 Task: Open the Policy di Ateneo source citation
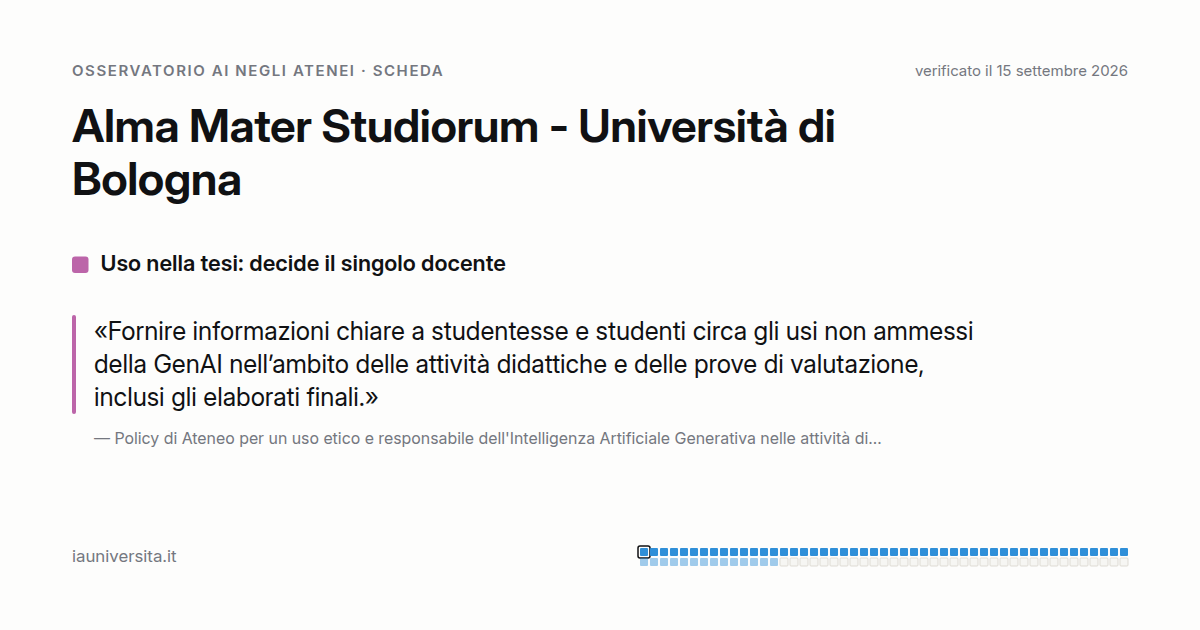click(488, 438)
